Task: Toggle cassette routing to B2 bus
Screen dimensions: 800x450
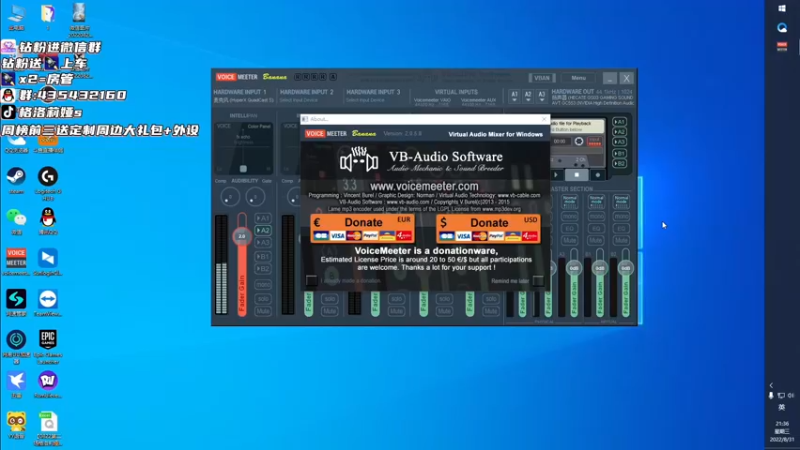Action: [x=619, y=164]
